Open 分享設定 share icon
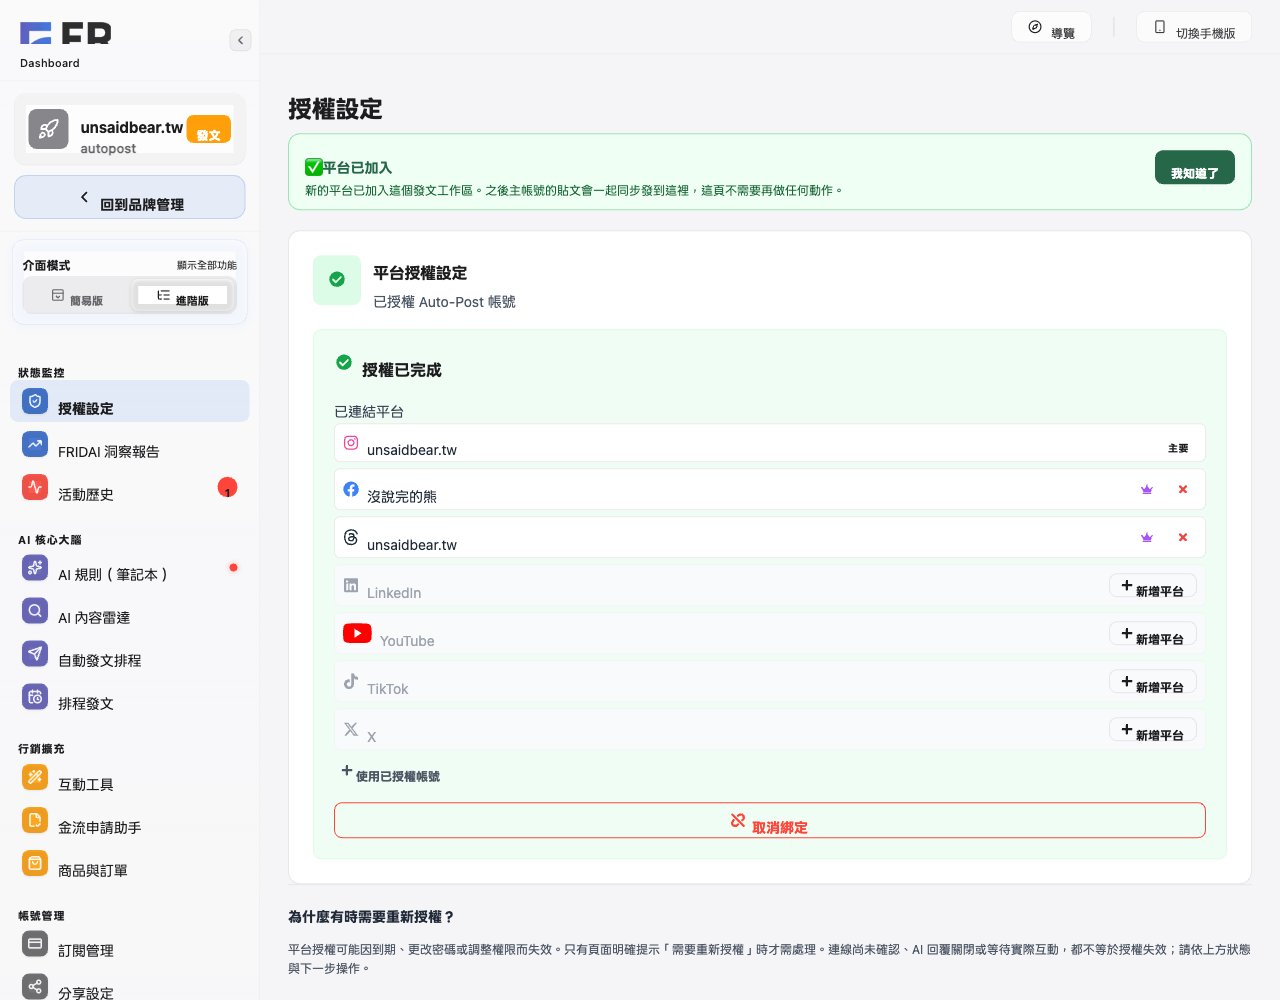The image size is (1280, 1000). point(35,986)
